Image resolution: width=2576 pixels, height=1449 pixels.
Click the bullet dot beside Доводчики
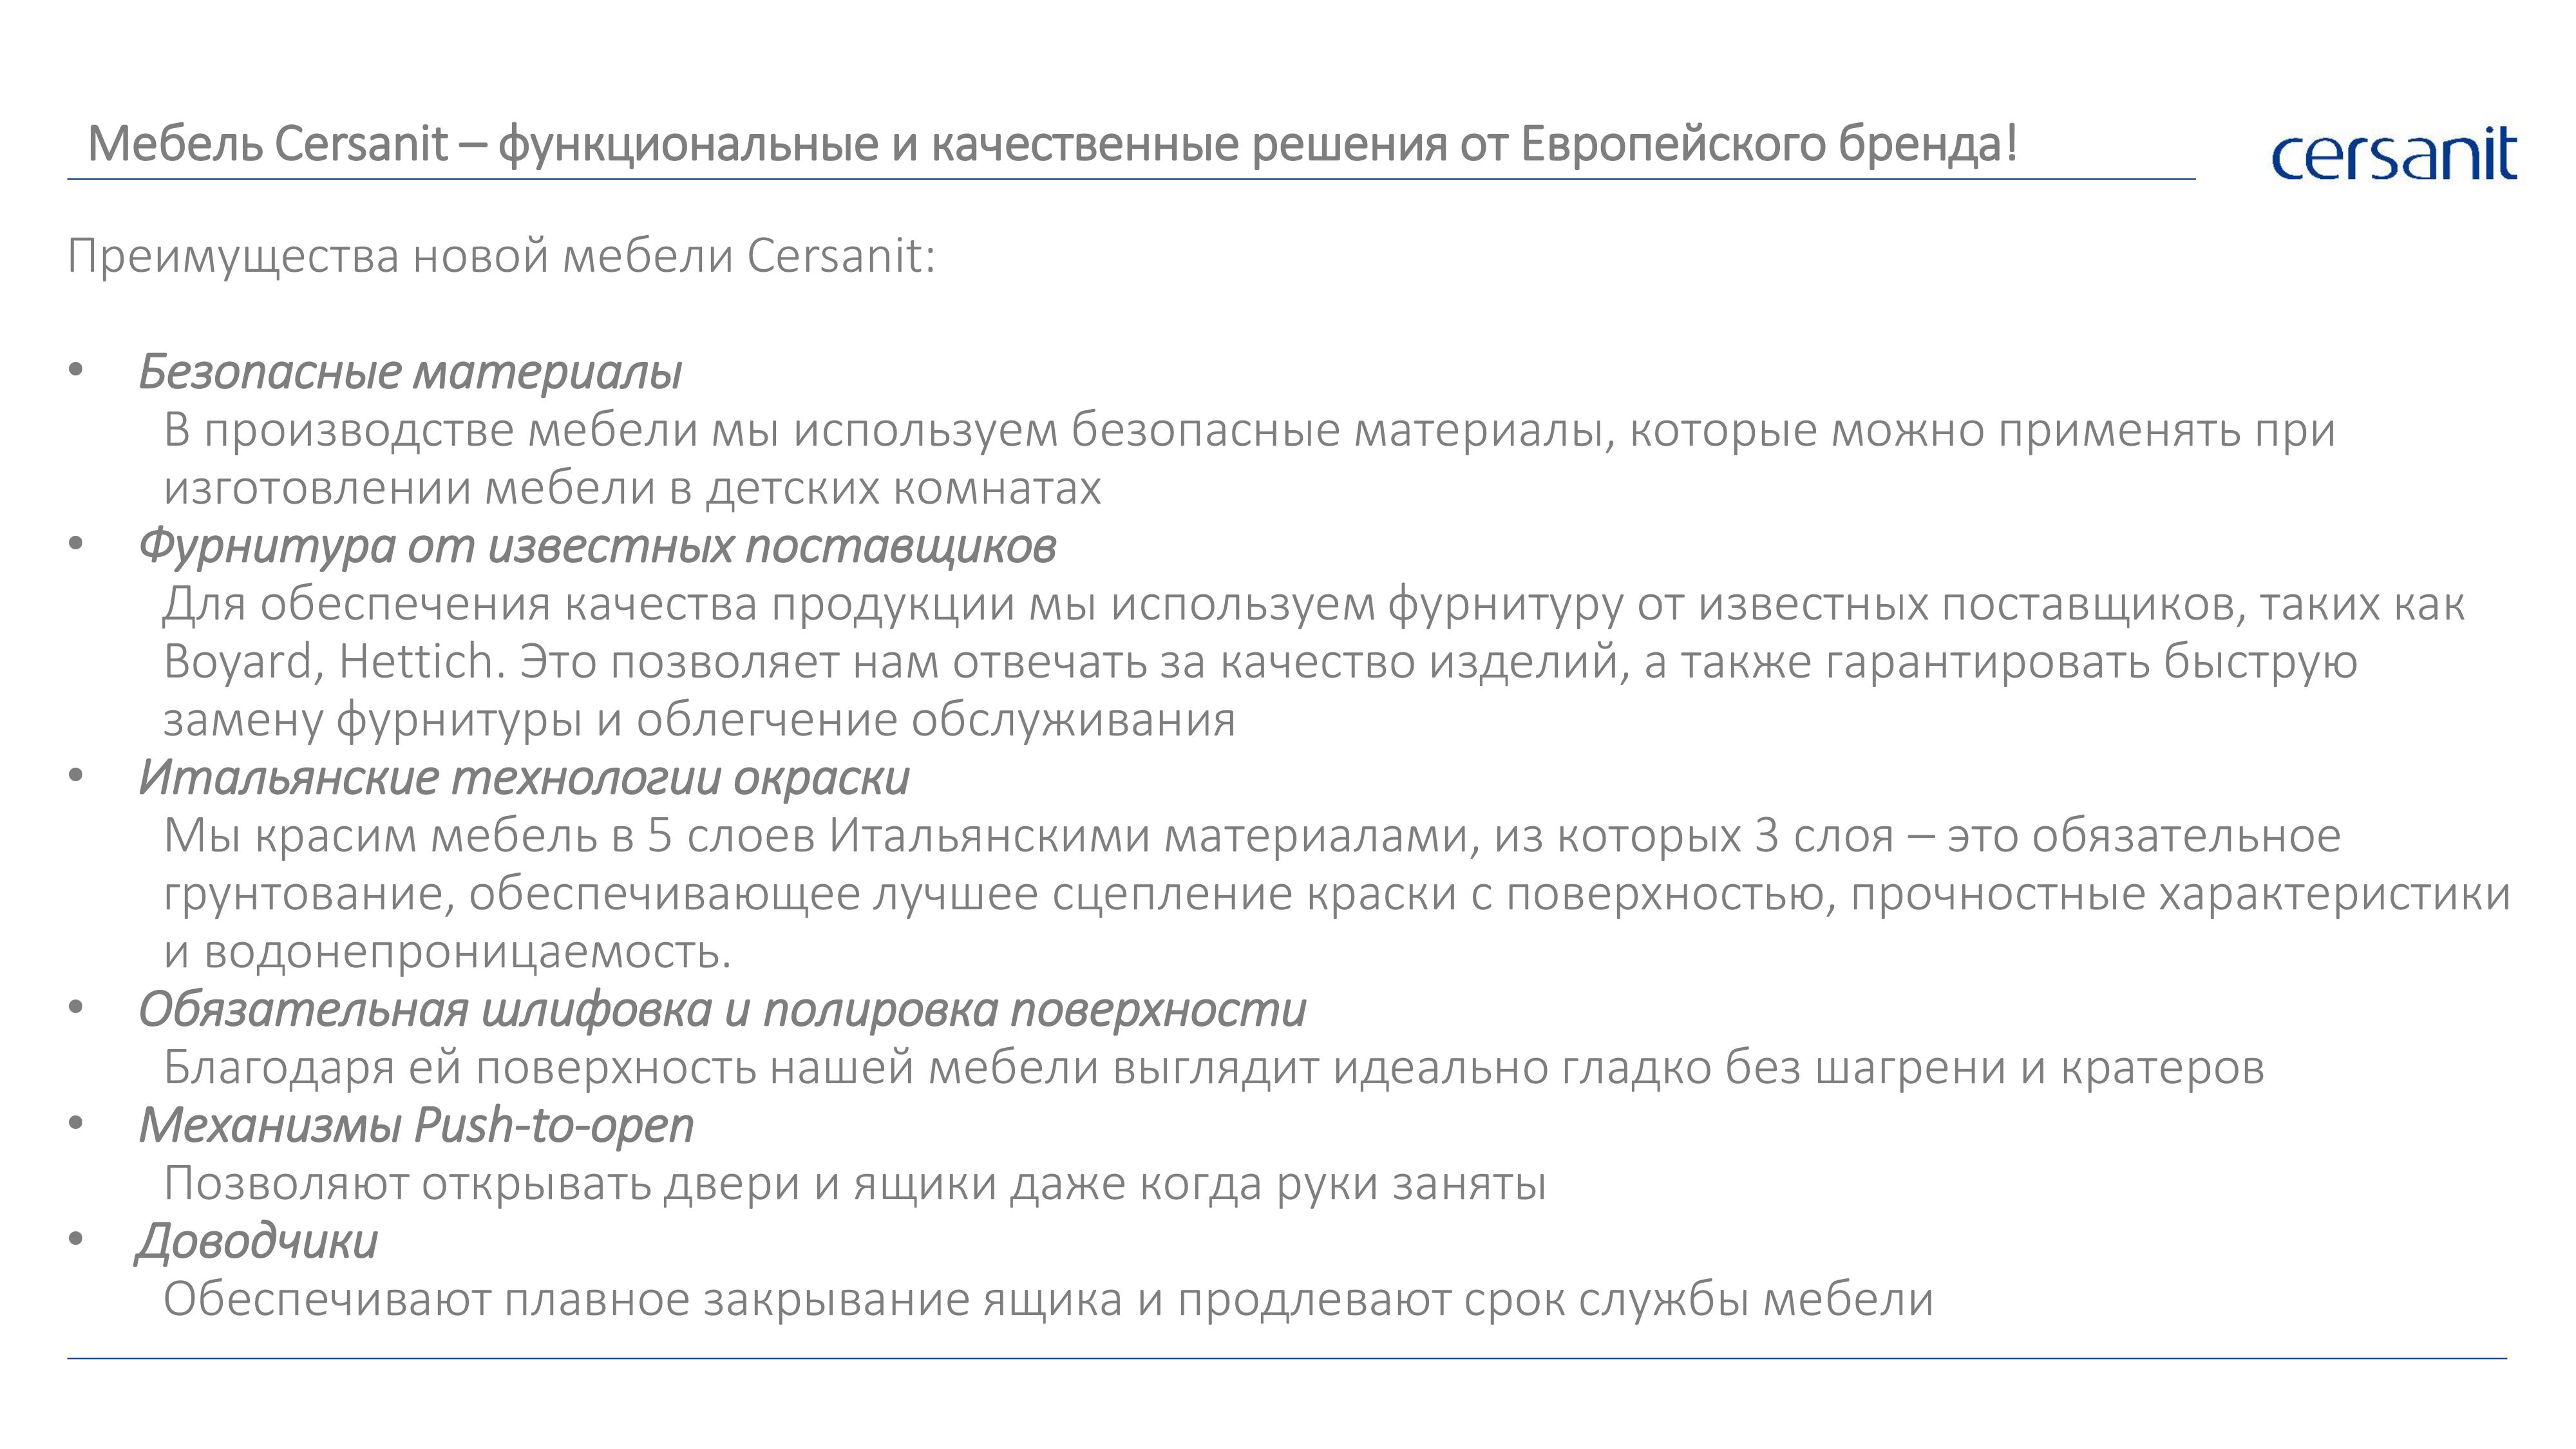point(75,1241)
